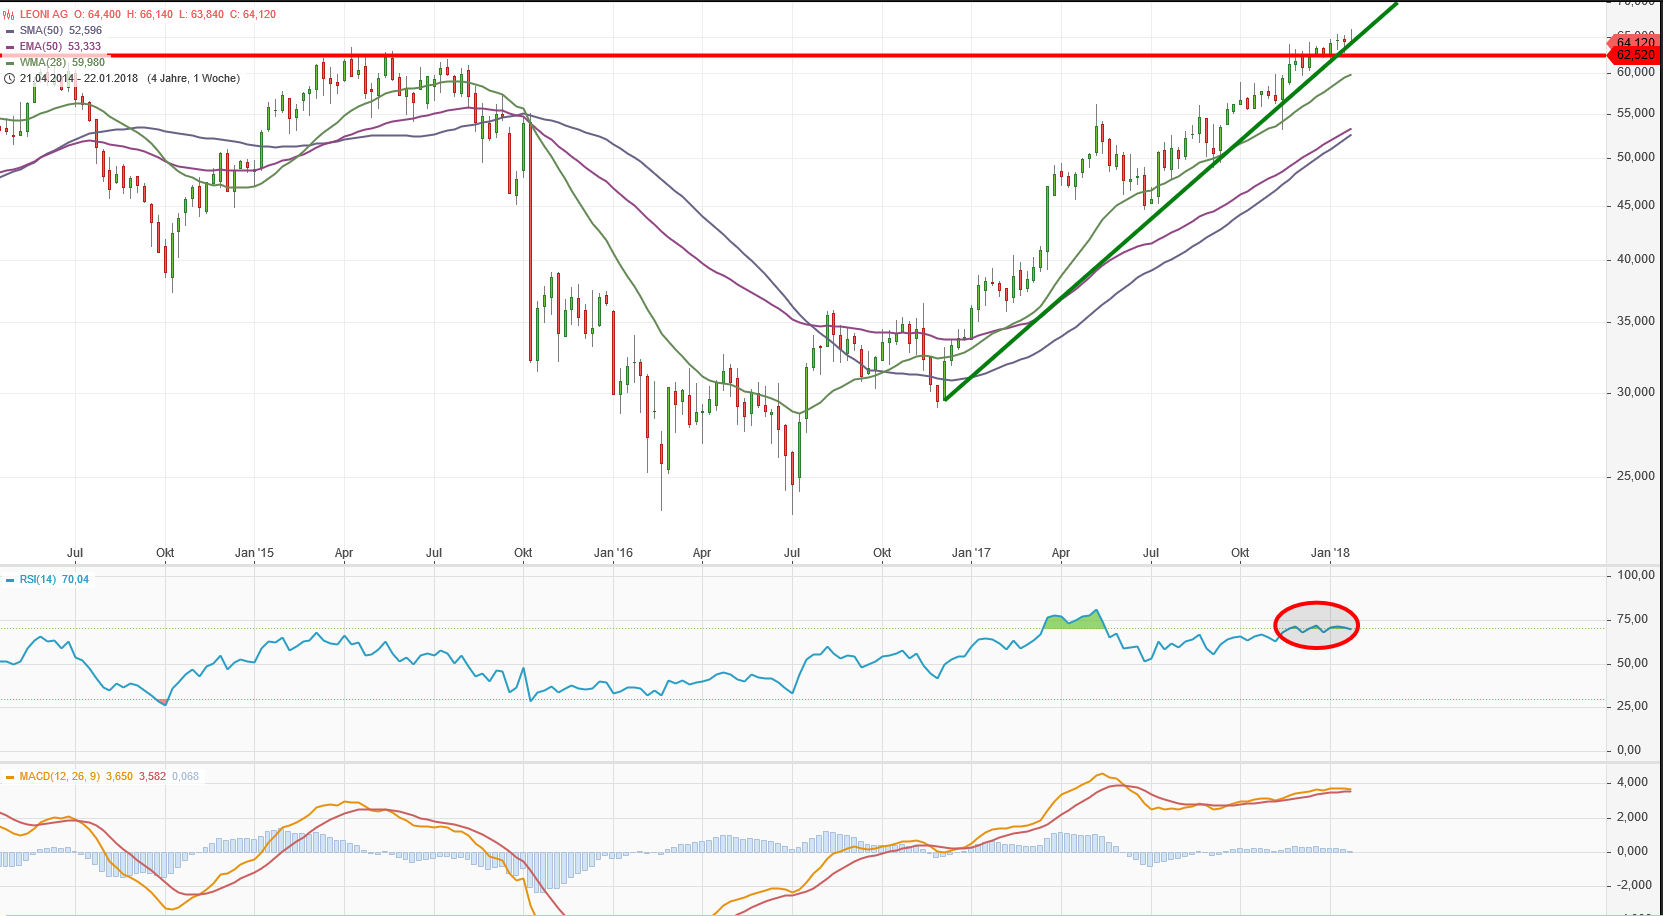The image size is (1663, 916).
Task: Click the candlestick chart-type icon beside LEONI AG
Action: 10,15
